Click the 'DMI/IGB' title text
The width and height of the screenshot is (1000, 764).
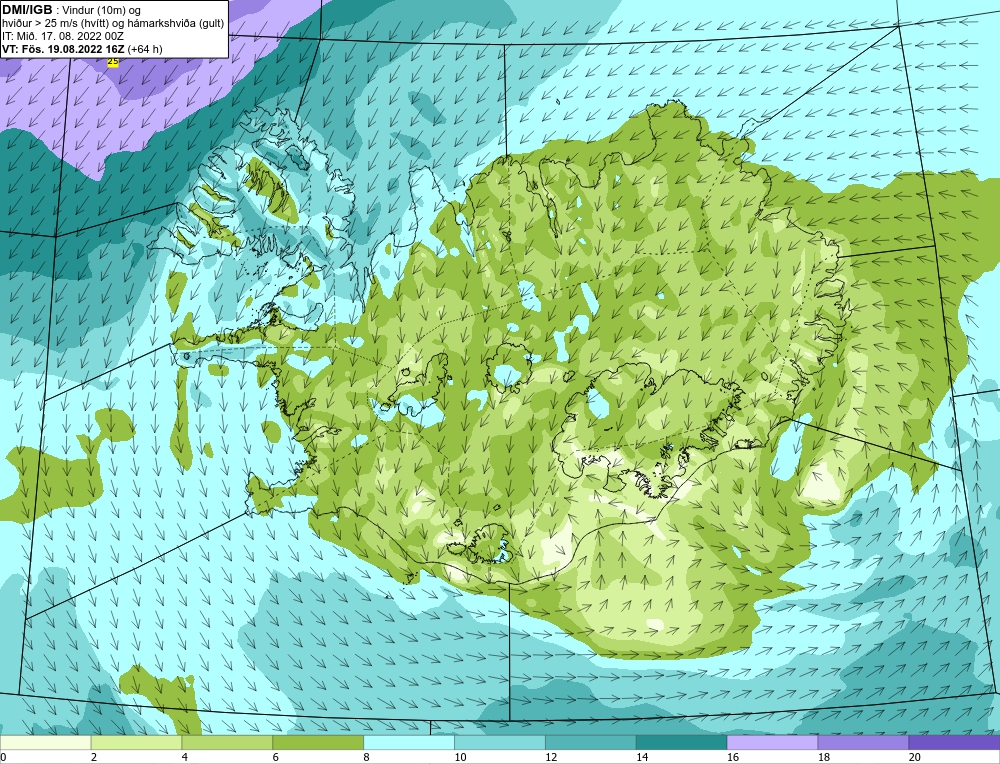27,10
